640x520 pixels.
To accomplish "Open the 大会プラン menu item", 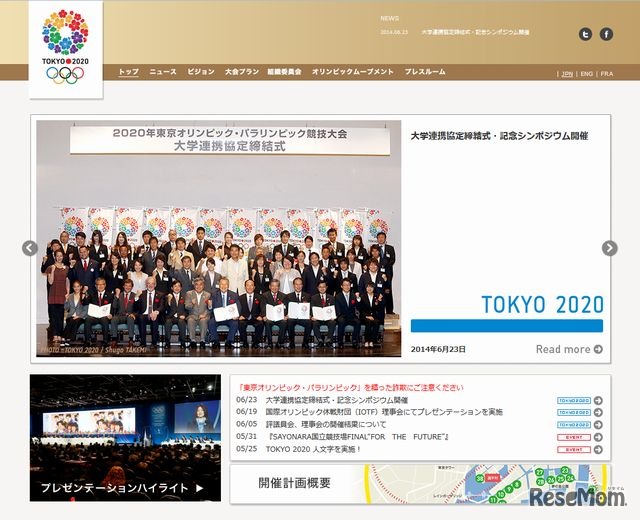I will coord(242,72).
